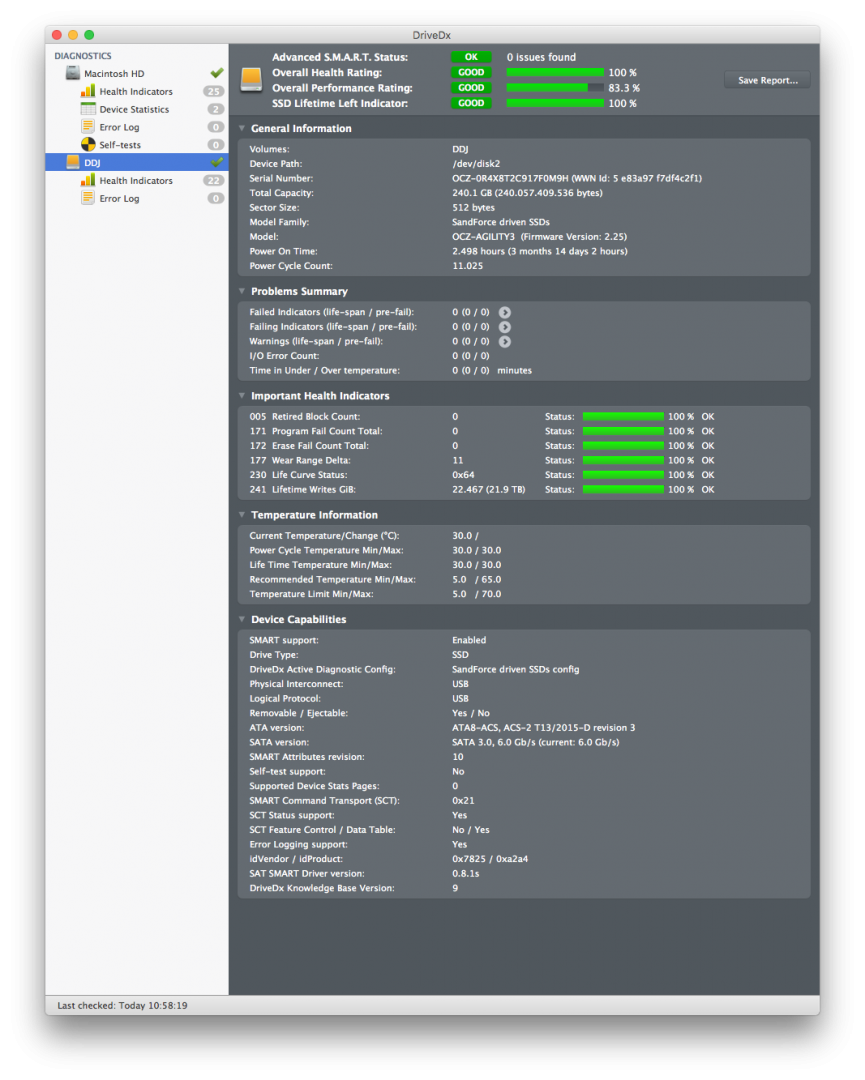
Task: Click the Overall Performance Rating progress bar
Action: pyautogui.click(x=555, y=88)
